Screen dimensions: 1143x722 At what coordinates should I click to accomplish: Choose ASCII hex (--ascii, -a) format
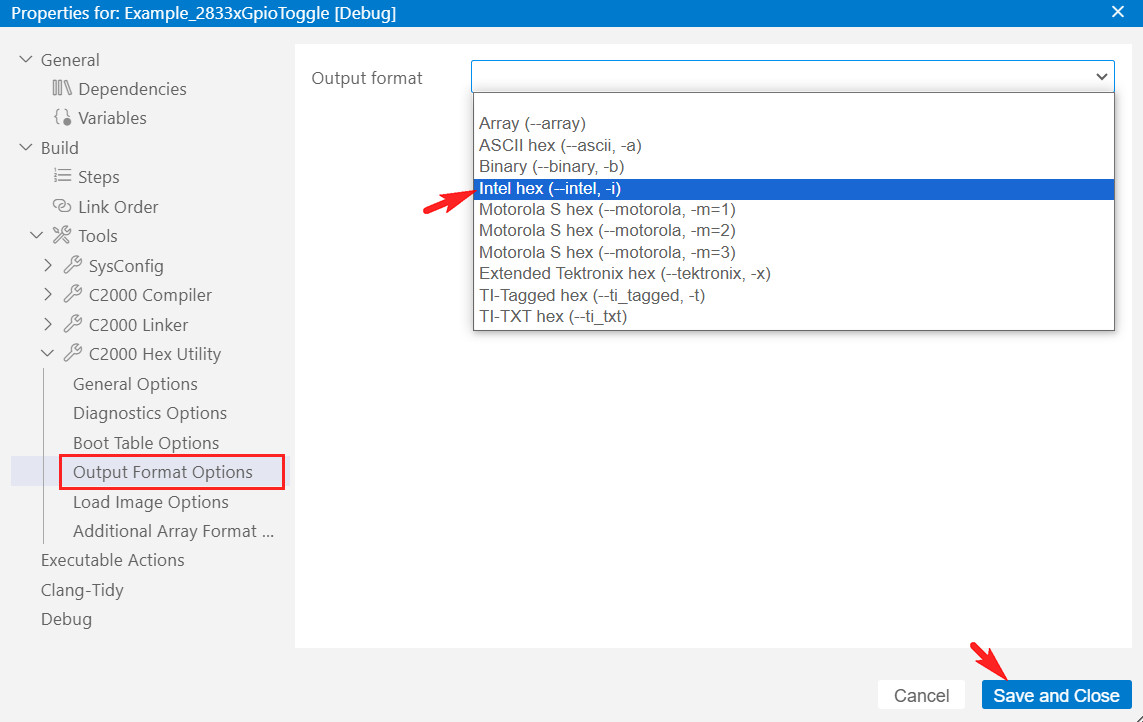coord(794,145)
